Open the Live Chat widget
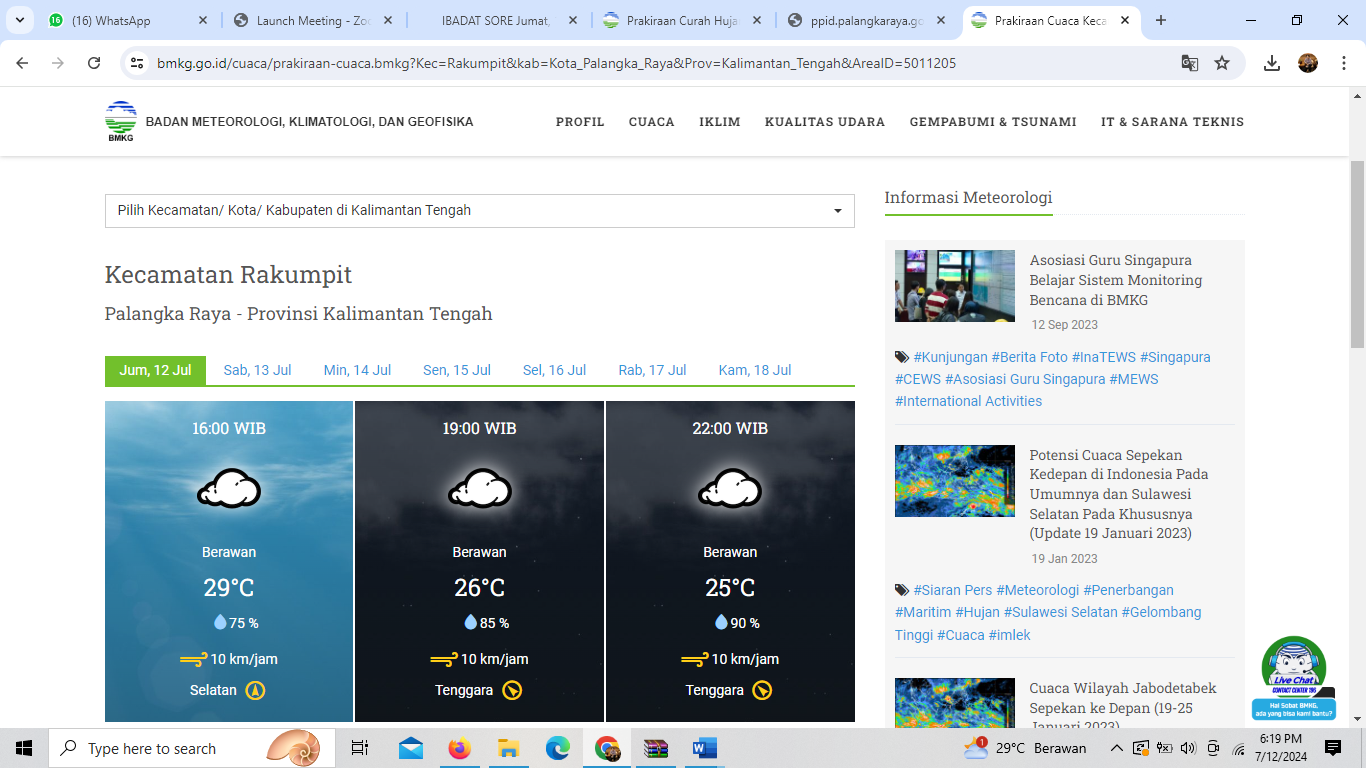The width and height of the screenshot is (1366, 768). 1294,678
